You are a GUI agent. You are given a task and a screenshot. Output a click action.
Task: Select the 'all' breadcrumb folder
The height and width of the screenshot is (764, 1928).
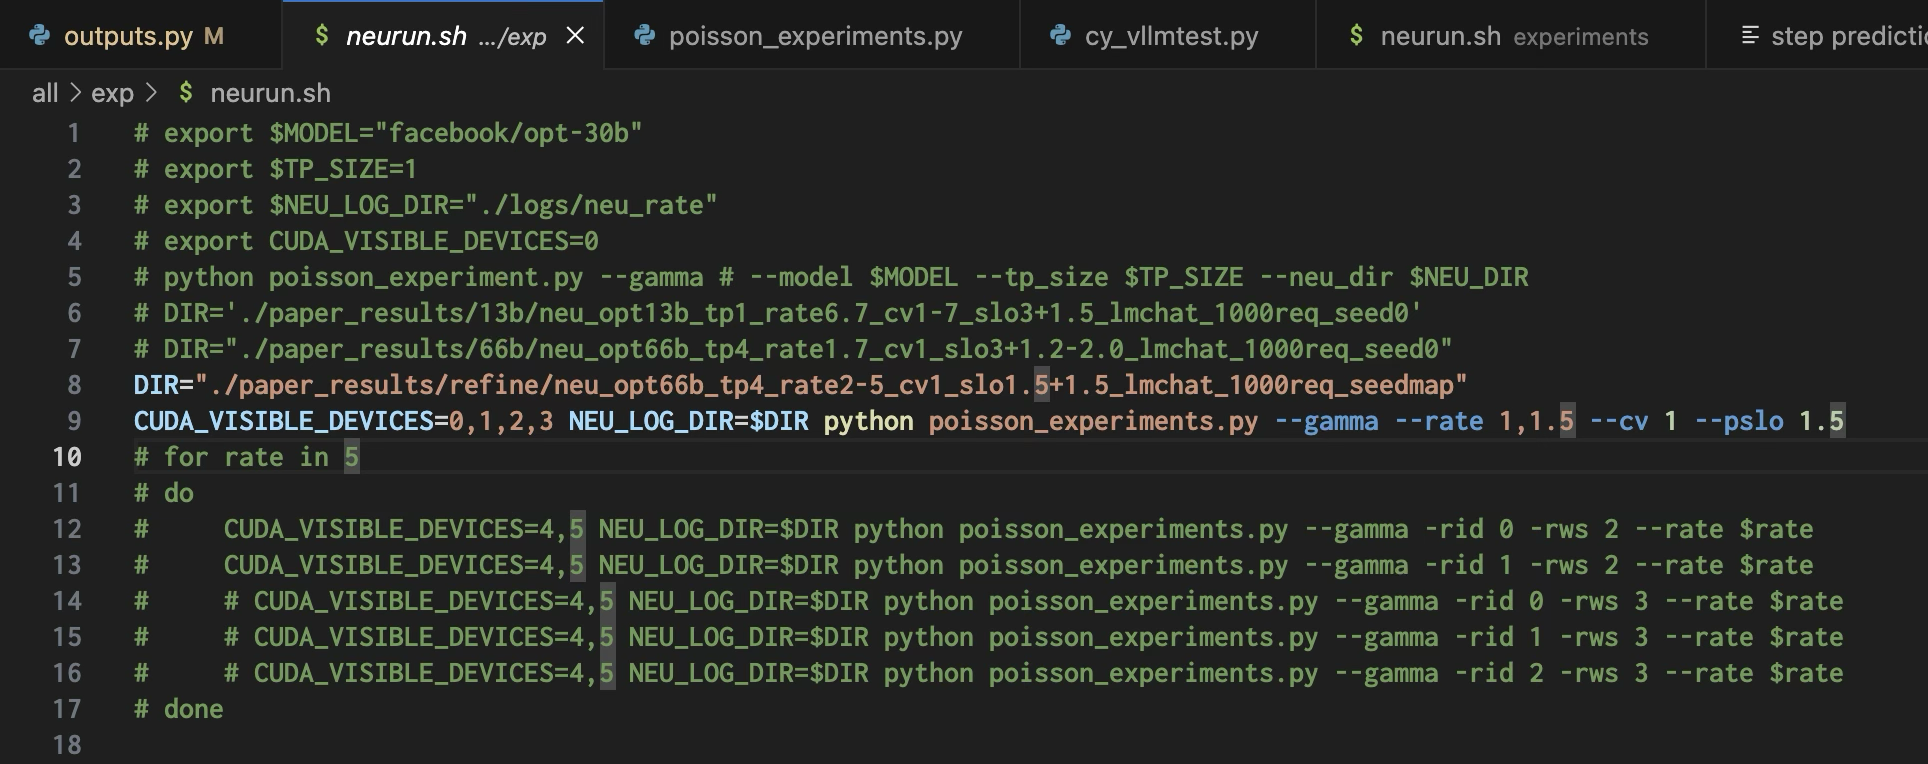[45, 93]
